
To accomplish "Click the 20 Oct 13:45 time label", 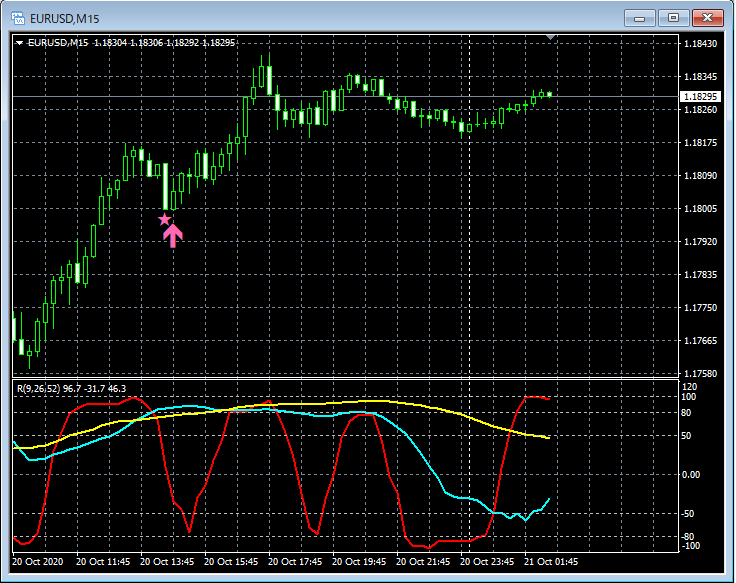I will 167,562.
